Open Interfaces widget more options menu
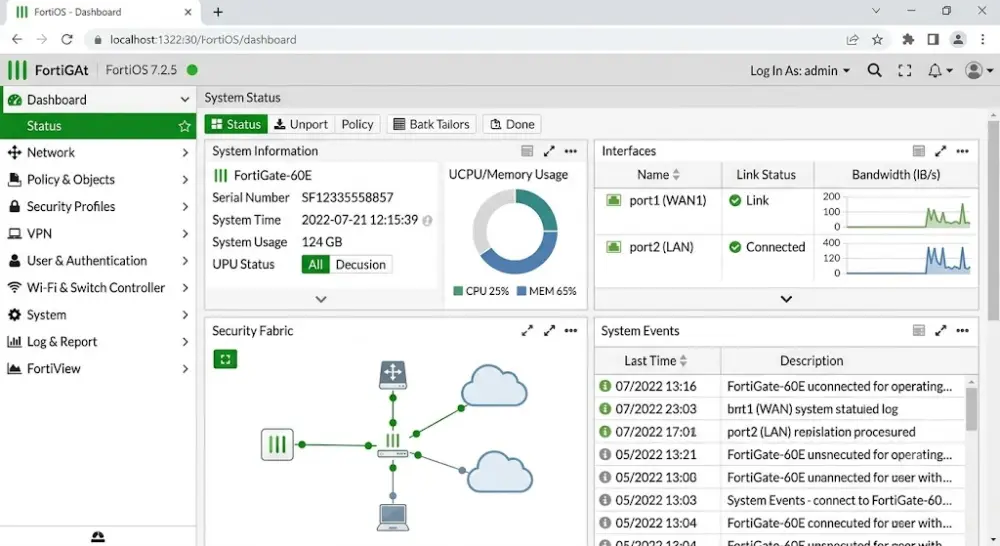This screenshot has height=546, width=1000. (962, 151)
